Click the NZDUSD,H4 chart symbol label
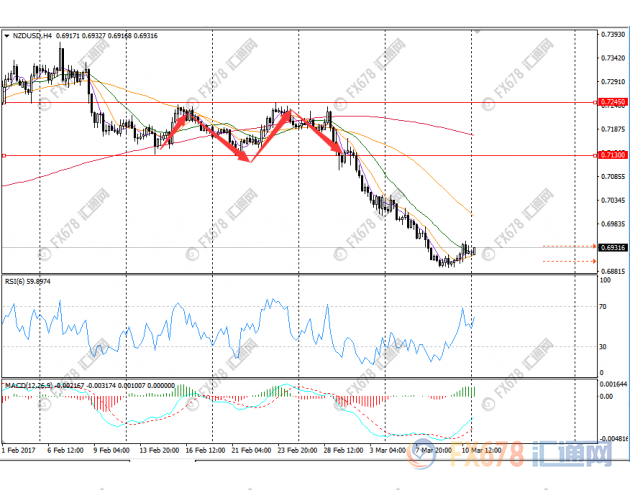Image resolution: width=630 pixels, height=490 pixels. (x=34, y=36)
